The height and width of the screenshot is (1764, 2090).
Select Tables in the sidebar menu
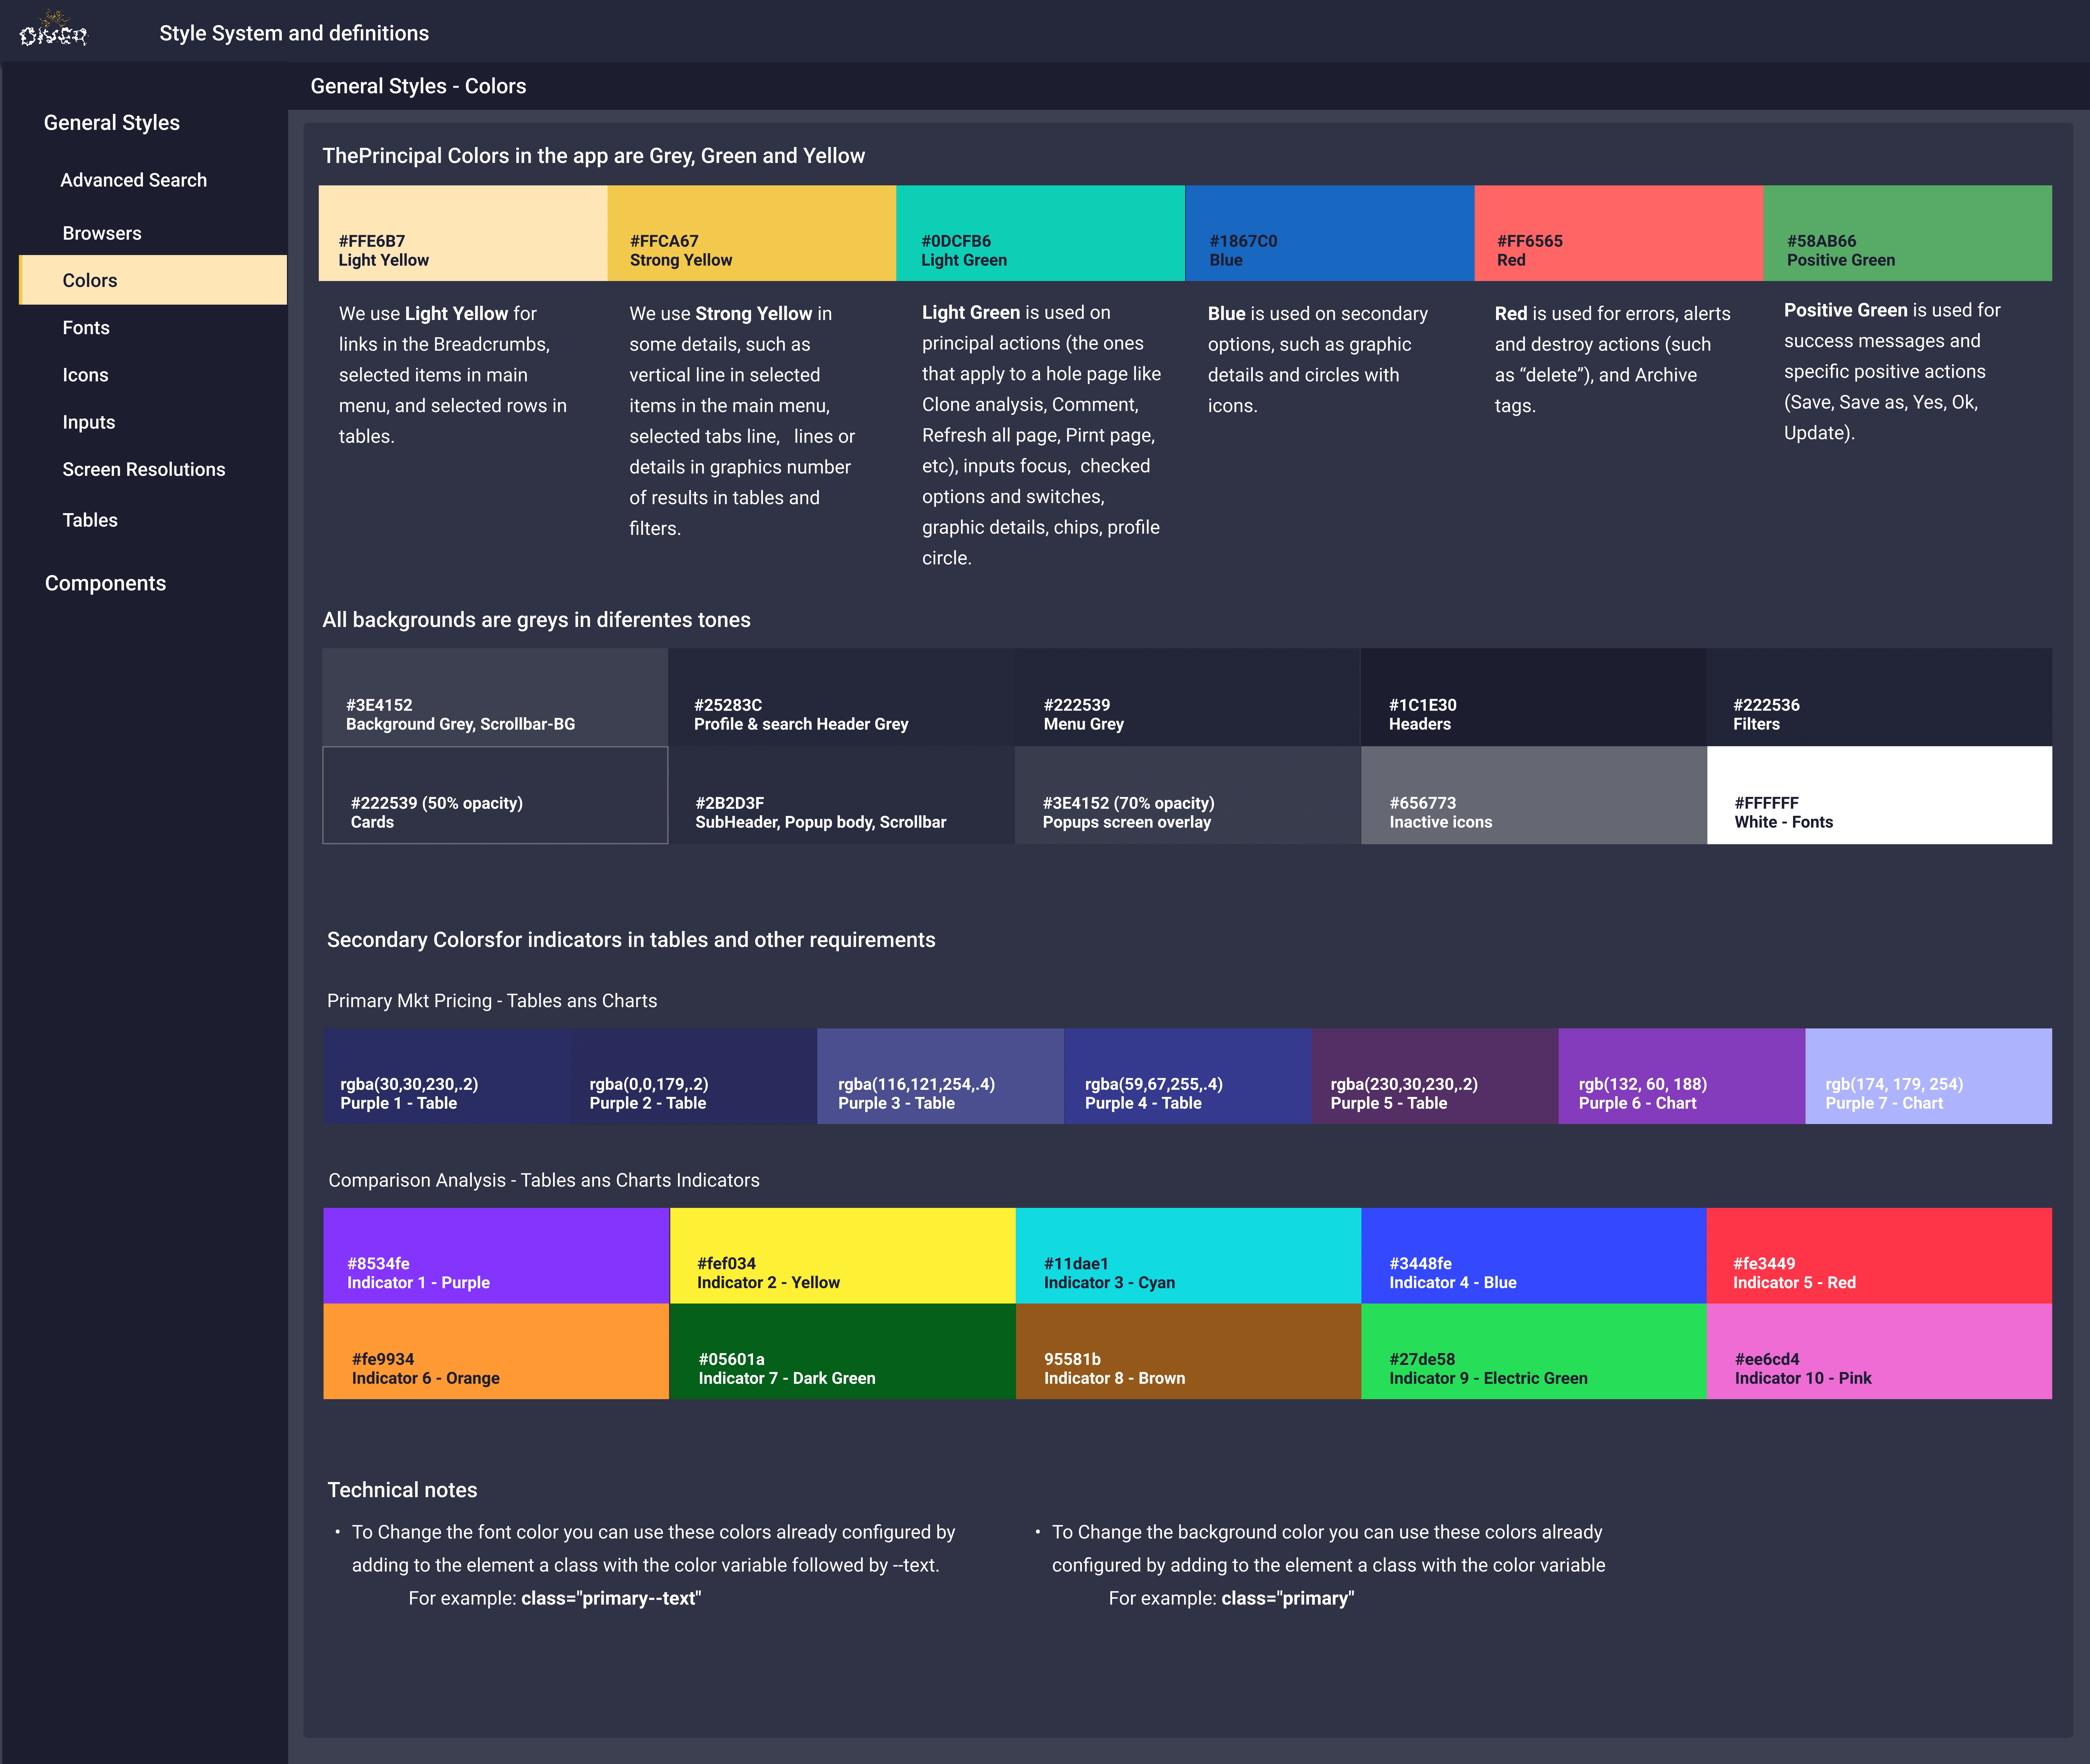click(90, 520)
